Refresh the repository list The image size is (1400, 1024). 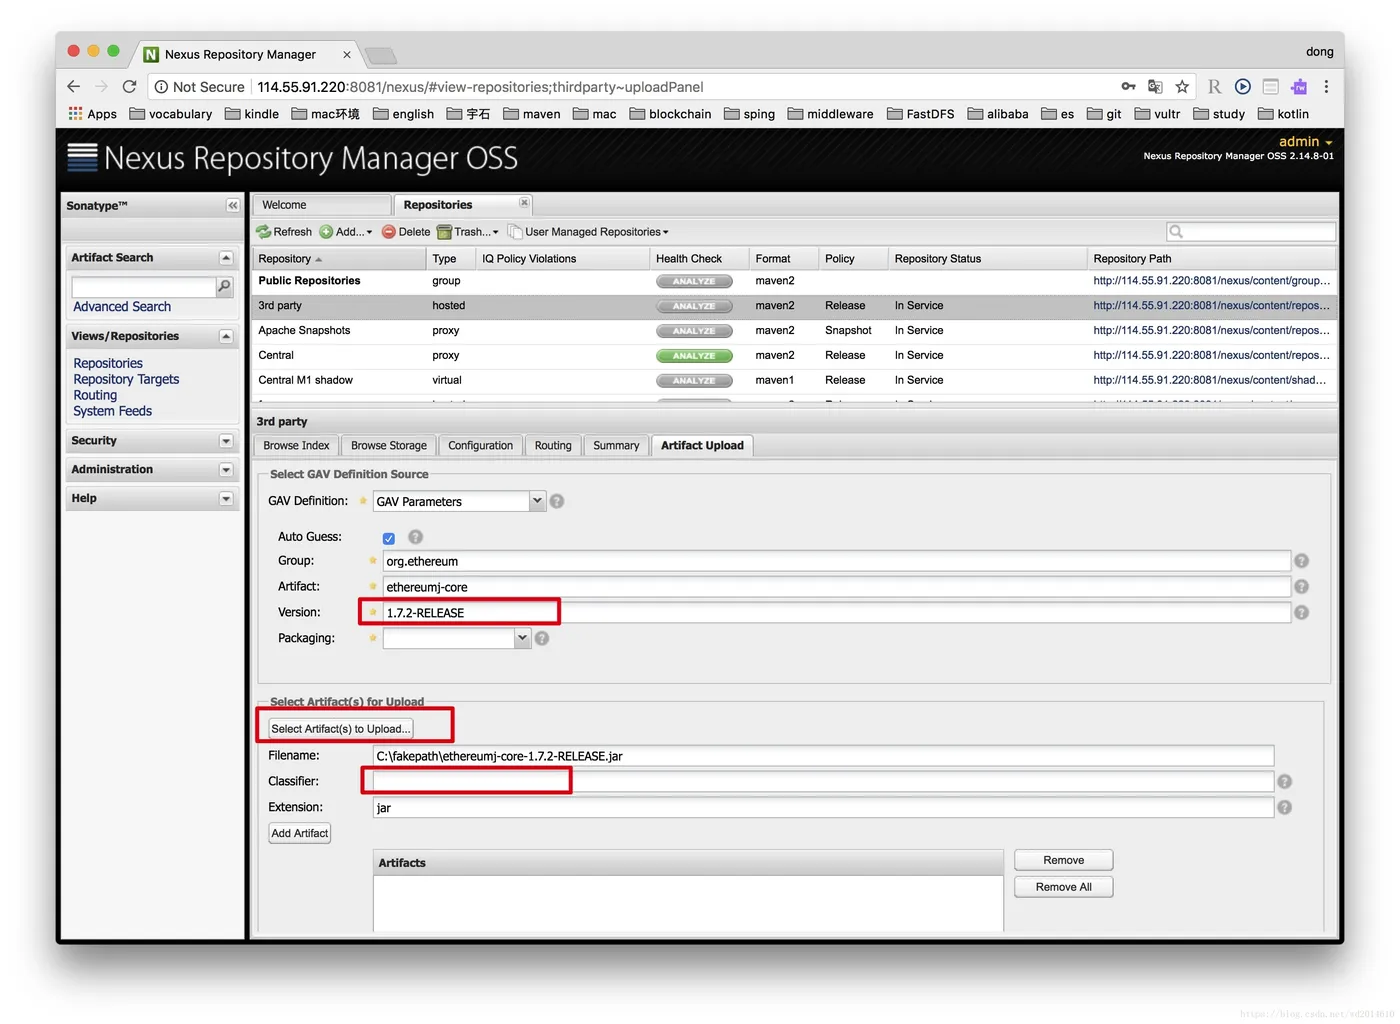pos(284,232)
